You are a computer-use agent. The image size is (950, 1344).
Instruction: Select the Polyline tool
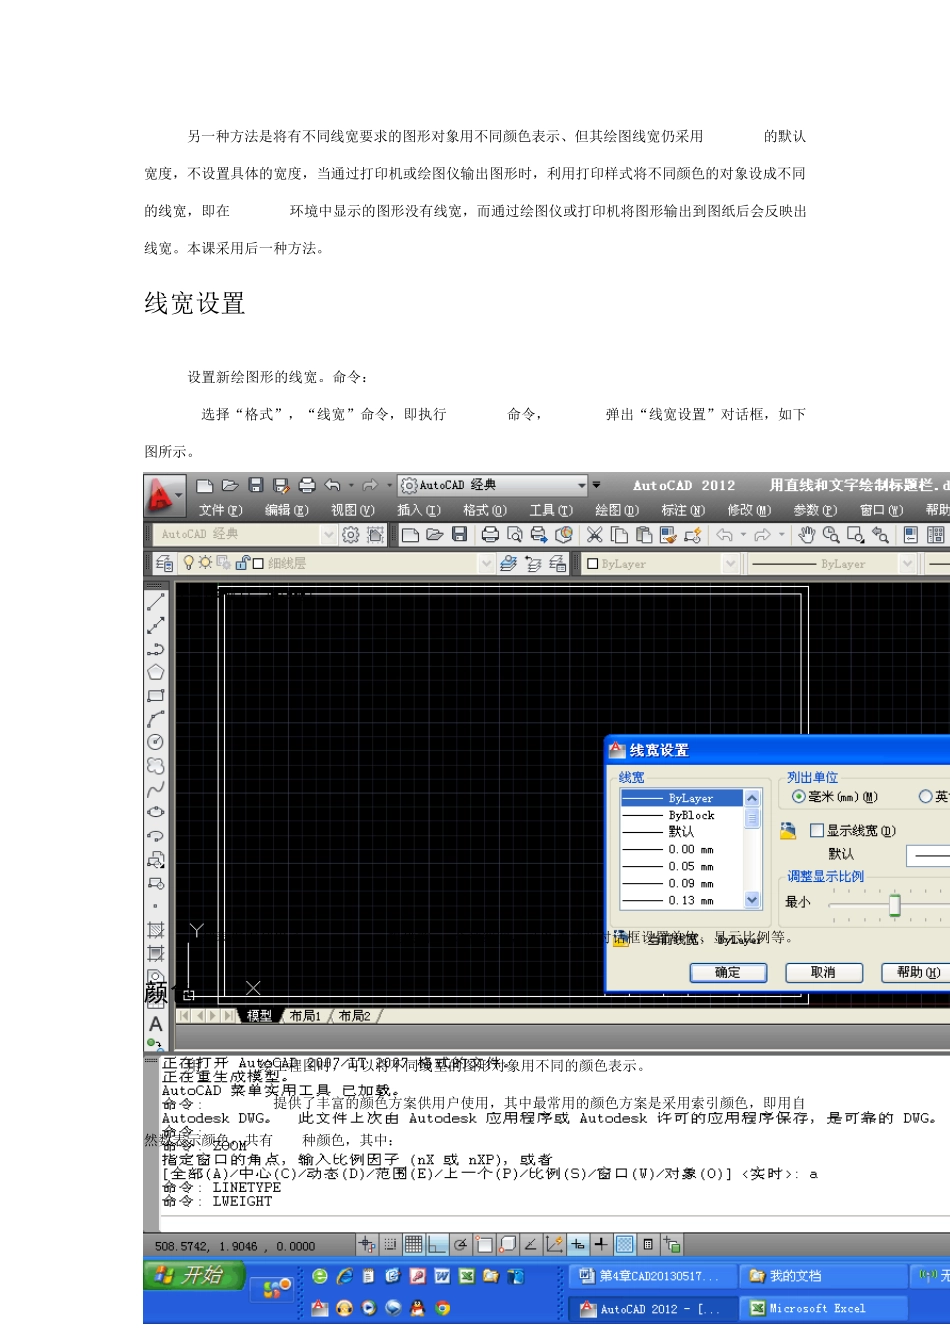[x=156, y=649]
